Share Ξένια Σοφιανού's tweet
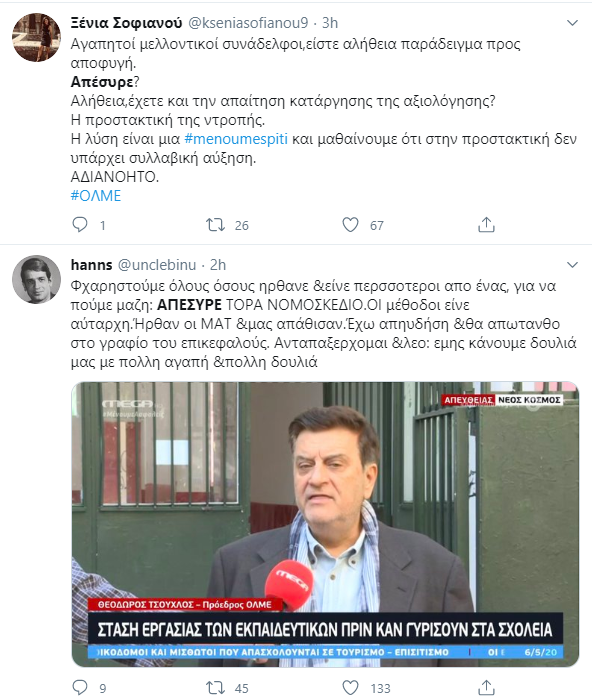Viewport: 592px width, 698px height. pyautogui.click(x=486, y=225)
